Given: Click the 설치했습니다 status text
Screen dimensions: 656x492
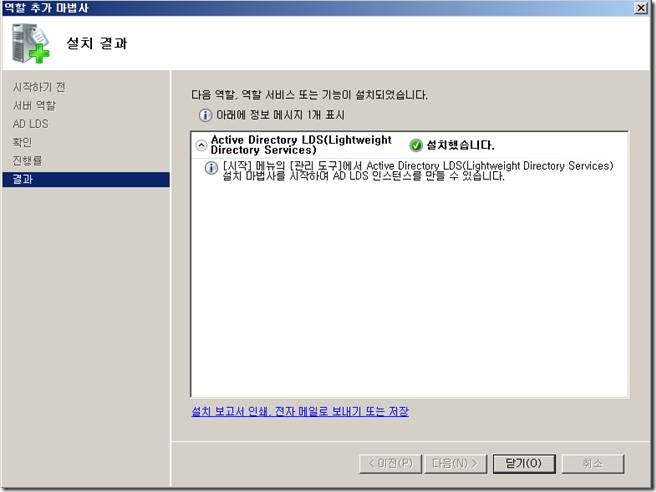Looking at the screenshot, I should click(460, 145).
